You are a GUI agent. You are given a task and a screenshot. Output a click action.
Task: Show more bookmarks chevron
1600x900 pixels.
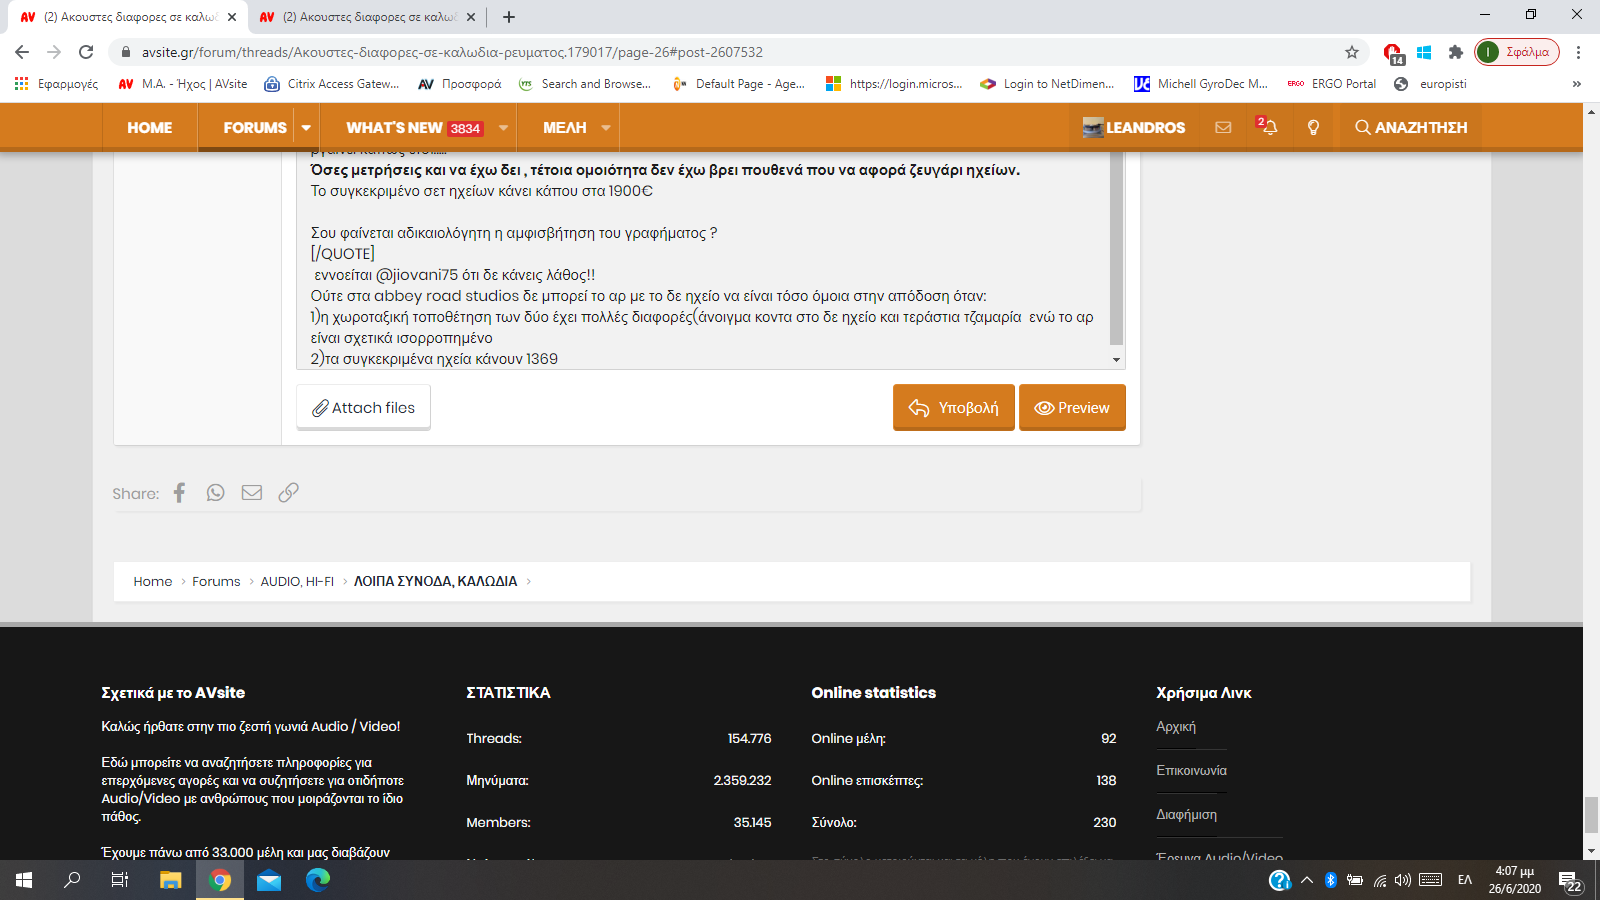pyautogui.click(x=1577, y=84)
